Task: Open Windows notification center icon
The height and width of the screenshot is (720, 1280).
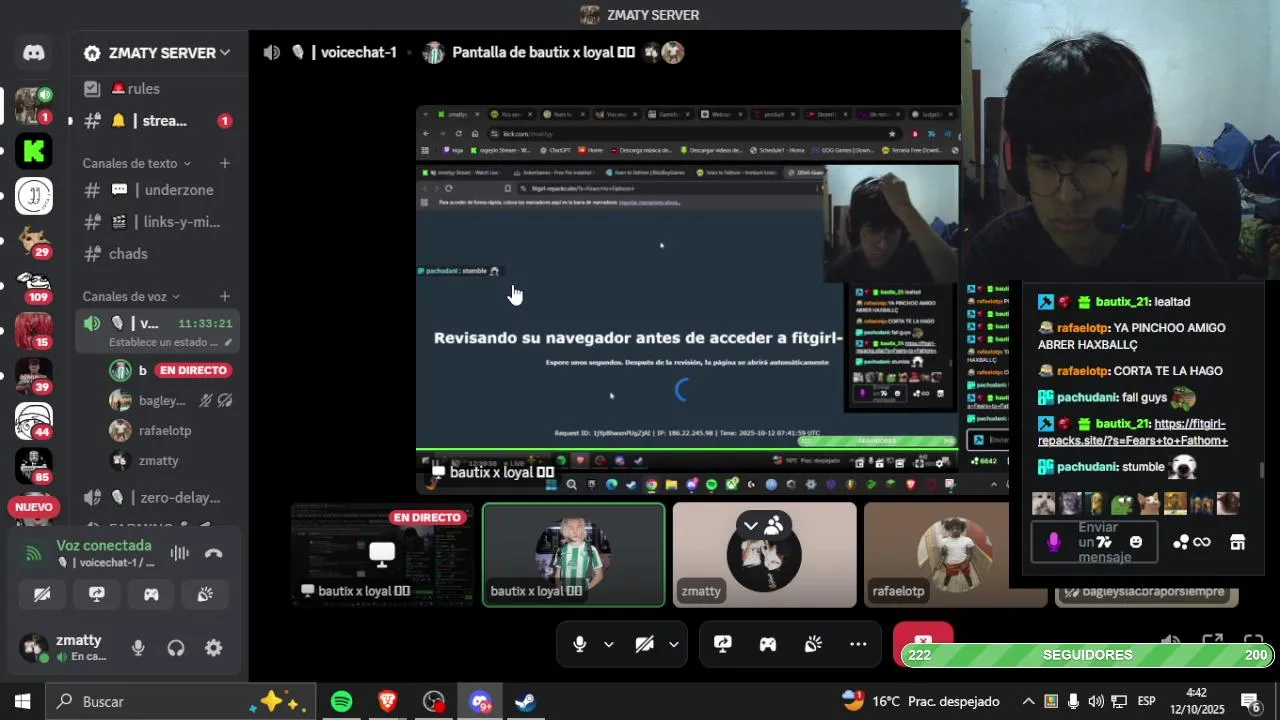Action: point(1250,702)
